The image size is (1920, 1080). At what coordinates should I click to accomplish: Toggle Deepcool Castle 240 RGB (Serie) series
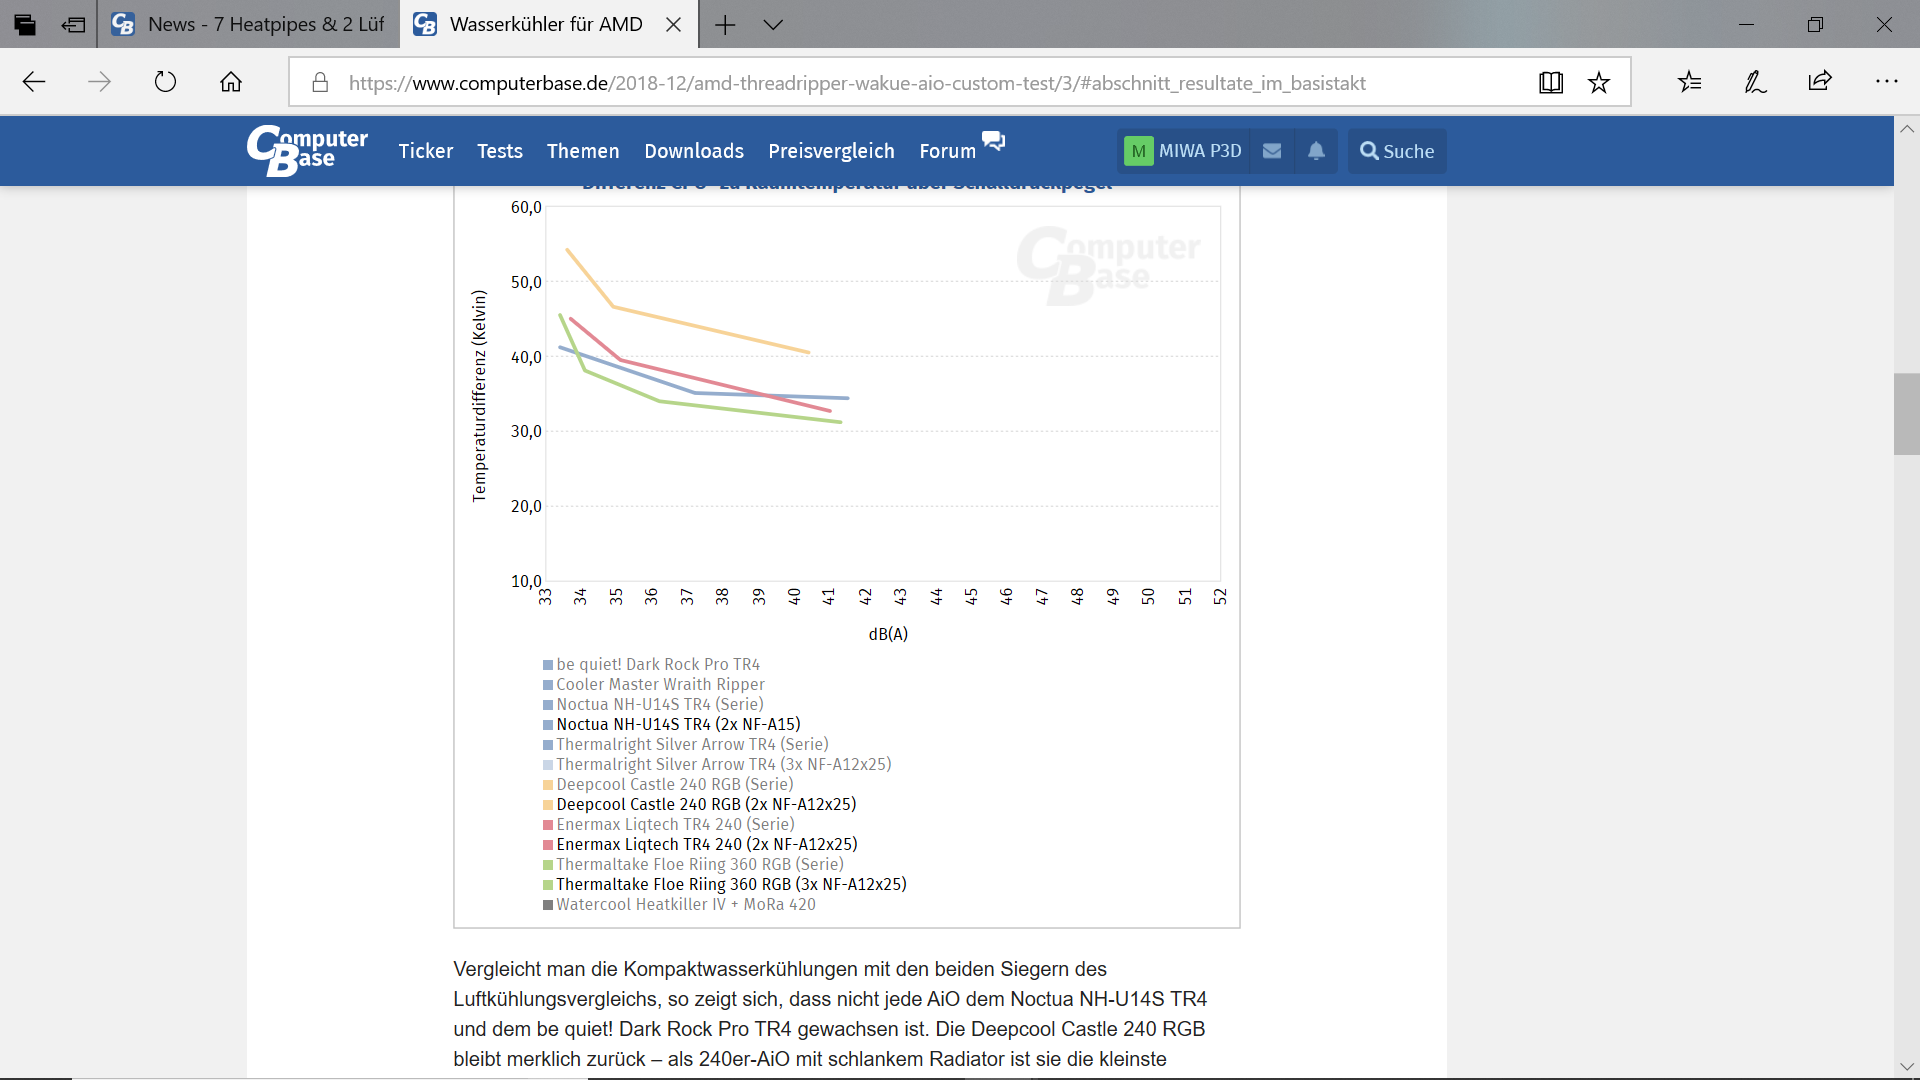674,785
